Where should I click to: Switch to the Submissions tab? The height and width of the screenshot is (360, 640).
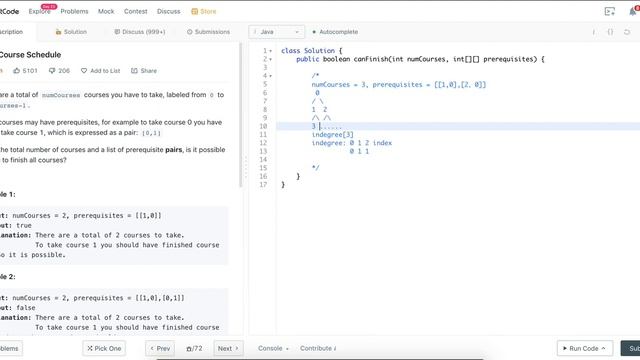pos(208,32)
